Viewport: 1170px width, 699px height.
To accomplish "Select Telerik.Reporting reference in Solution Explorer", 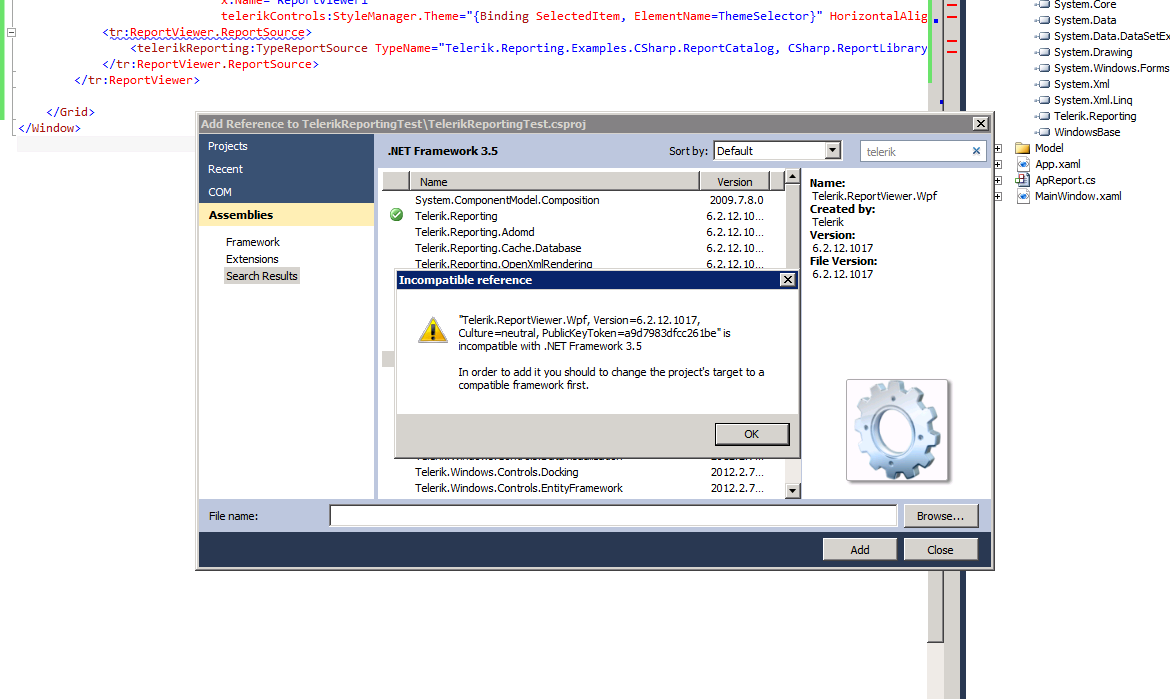I will pos(1095,116).
